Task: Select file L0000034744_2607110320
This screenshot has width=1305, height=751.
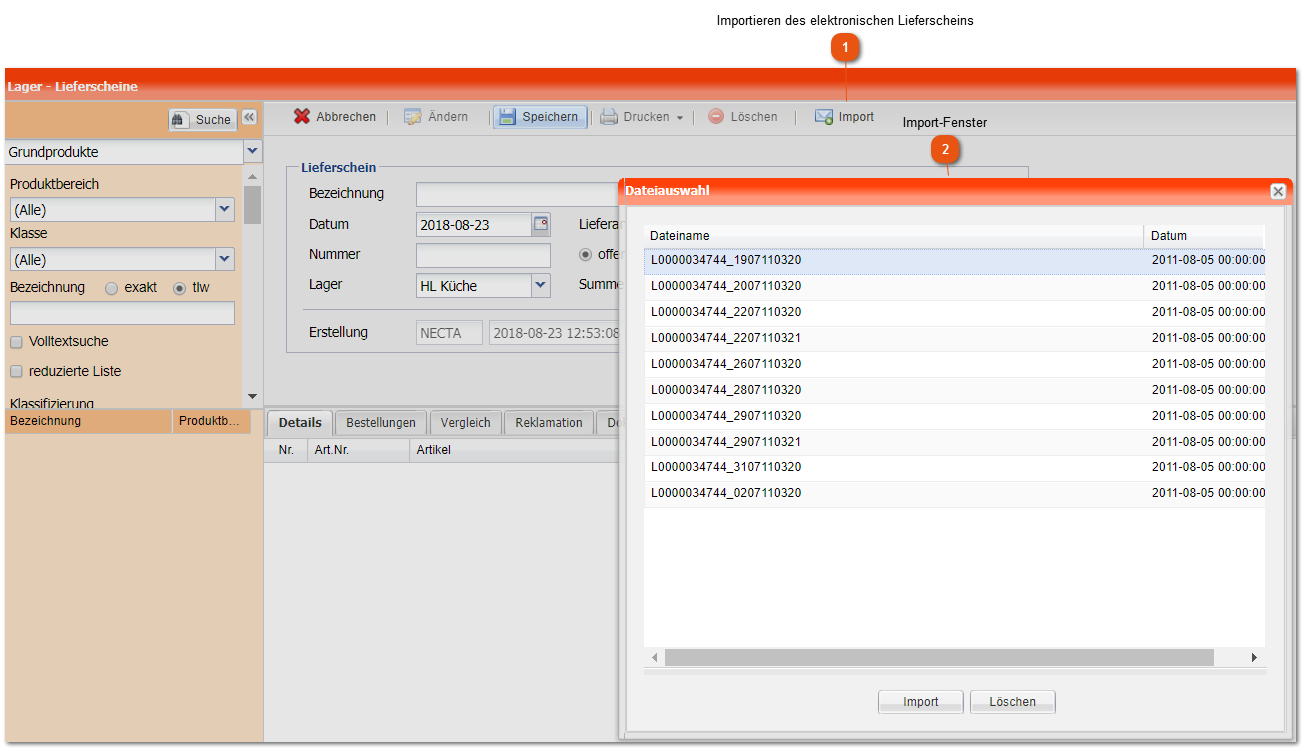Action: (x=954, y=365)
